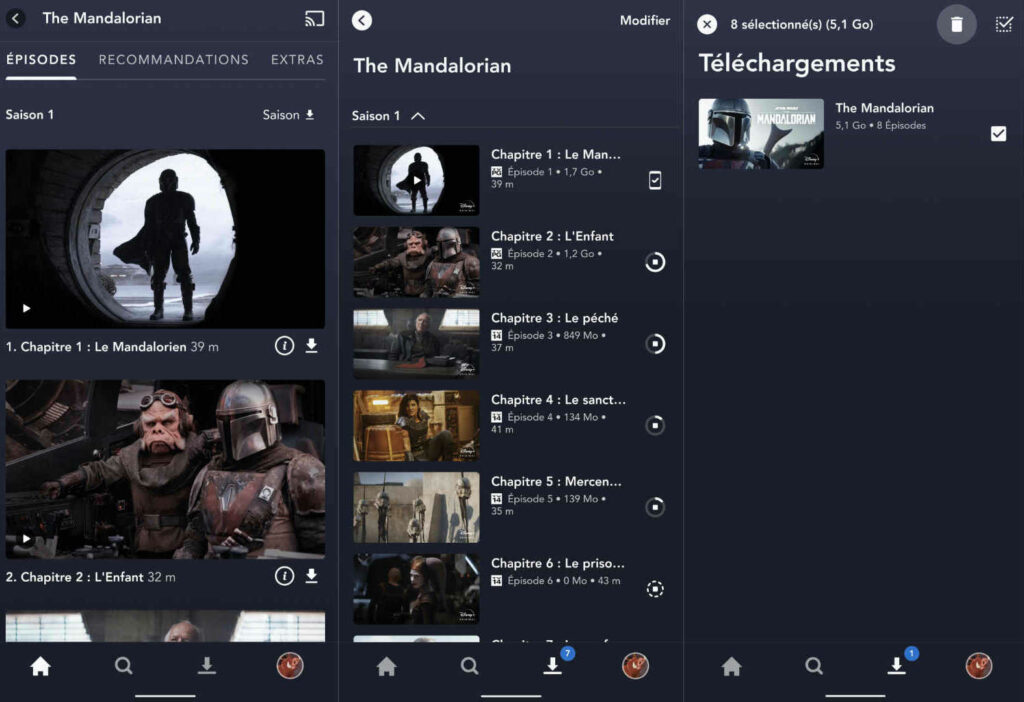1024x702 pixels.
Task: Pause download of Chapitre 2 : L'Enfant
Action: tap(655, 262)
